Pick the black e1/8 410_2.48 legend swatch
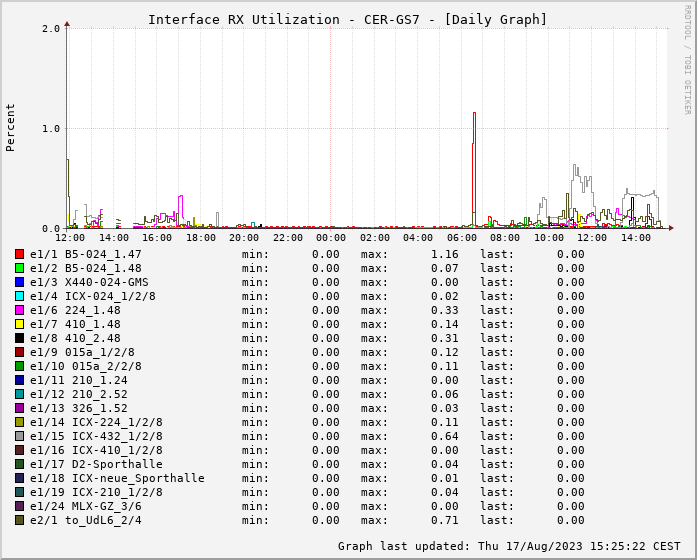This screenshot has height=560, width=697. click(19, 338)
